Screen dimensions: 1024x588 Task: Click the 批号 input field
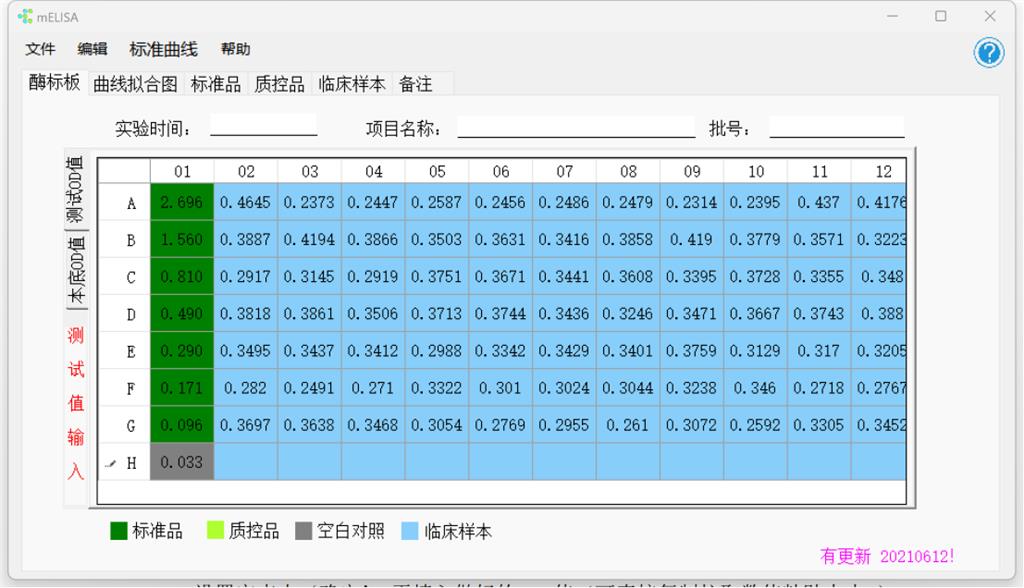[836, 127]
